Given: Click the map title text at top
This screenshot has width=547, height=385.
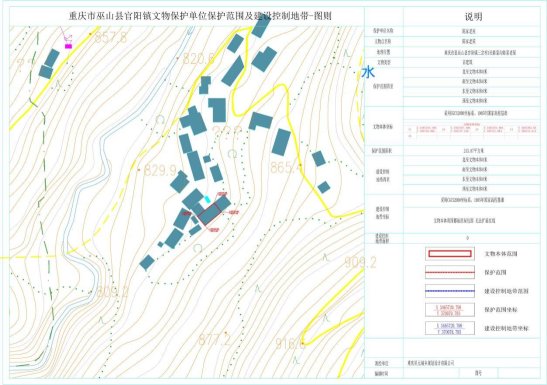Looking at the screenshot, I should point(200,16).
